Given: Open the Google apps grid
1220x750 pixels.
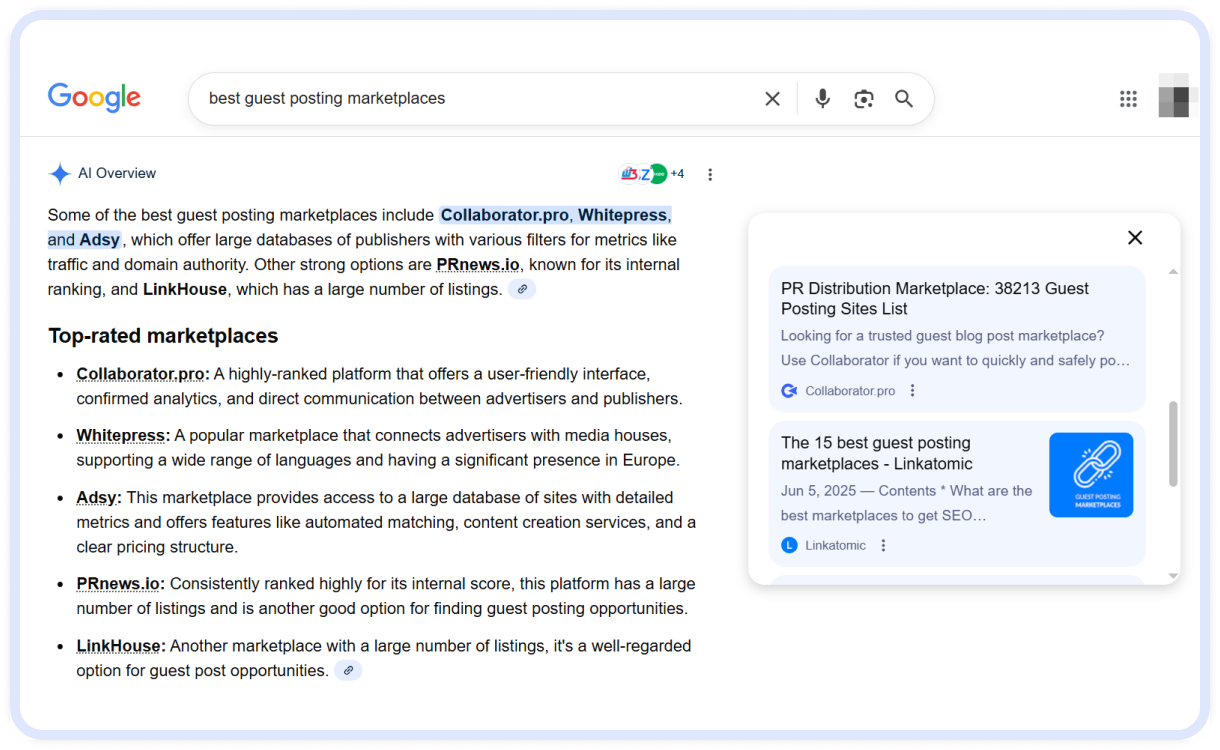Looking at the screenshot, I should point(1128,99).
